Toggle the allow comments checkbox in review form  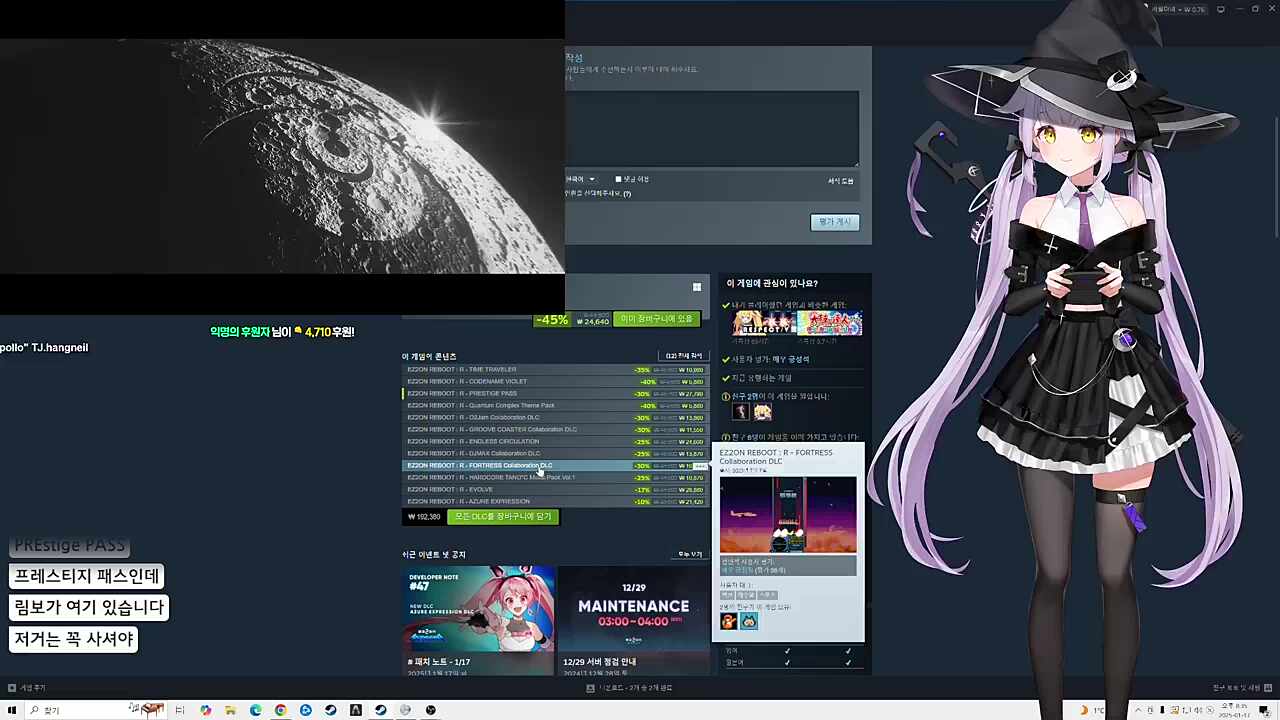coord(618,179)
